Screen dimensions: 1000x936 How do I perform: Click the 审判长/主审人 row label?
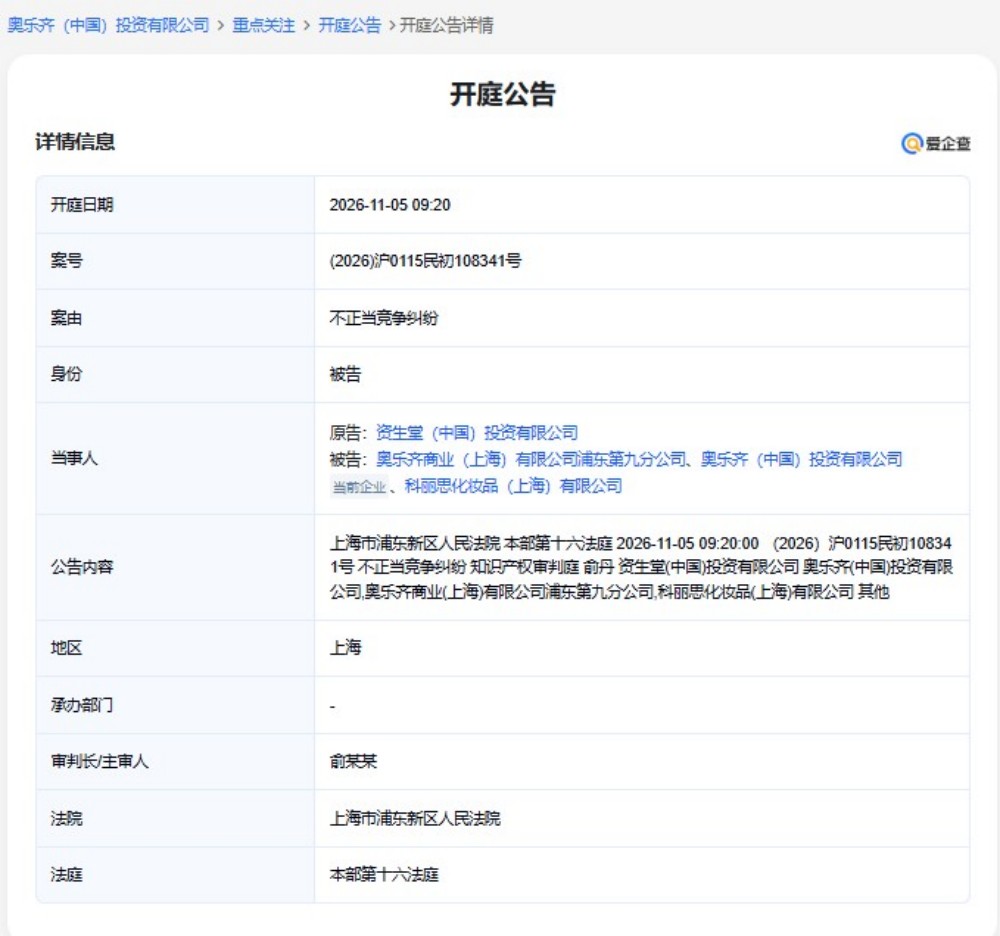tap(99, 761)
